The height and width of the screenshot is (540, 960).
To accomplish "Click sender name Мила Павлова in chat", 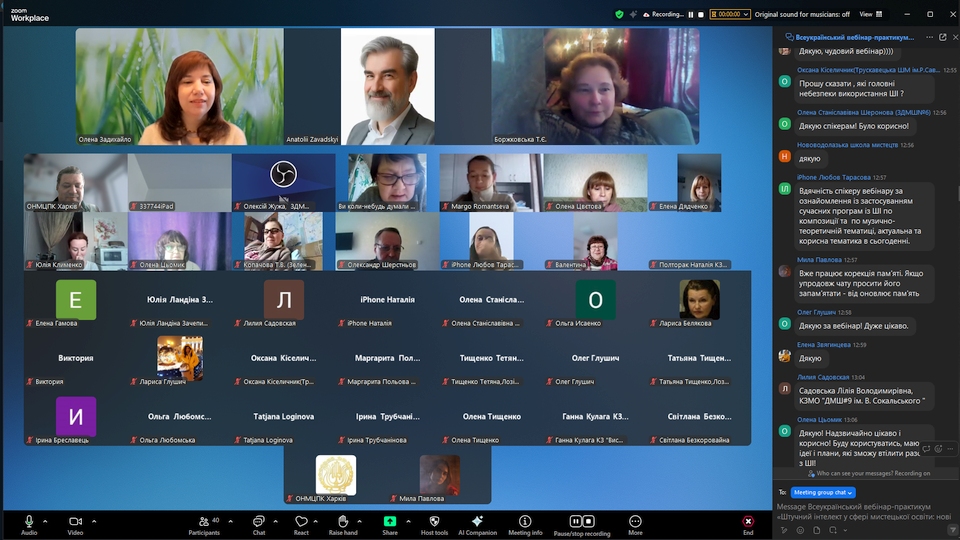I will [819, 260].
